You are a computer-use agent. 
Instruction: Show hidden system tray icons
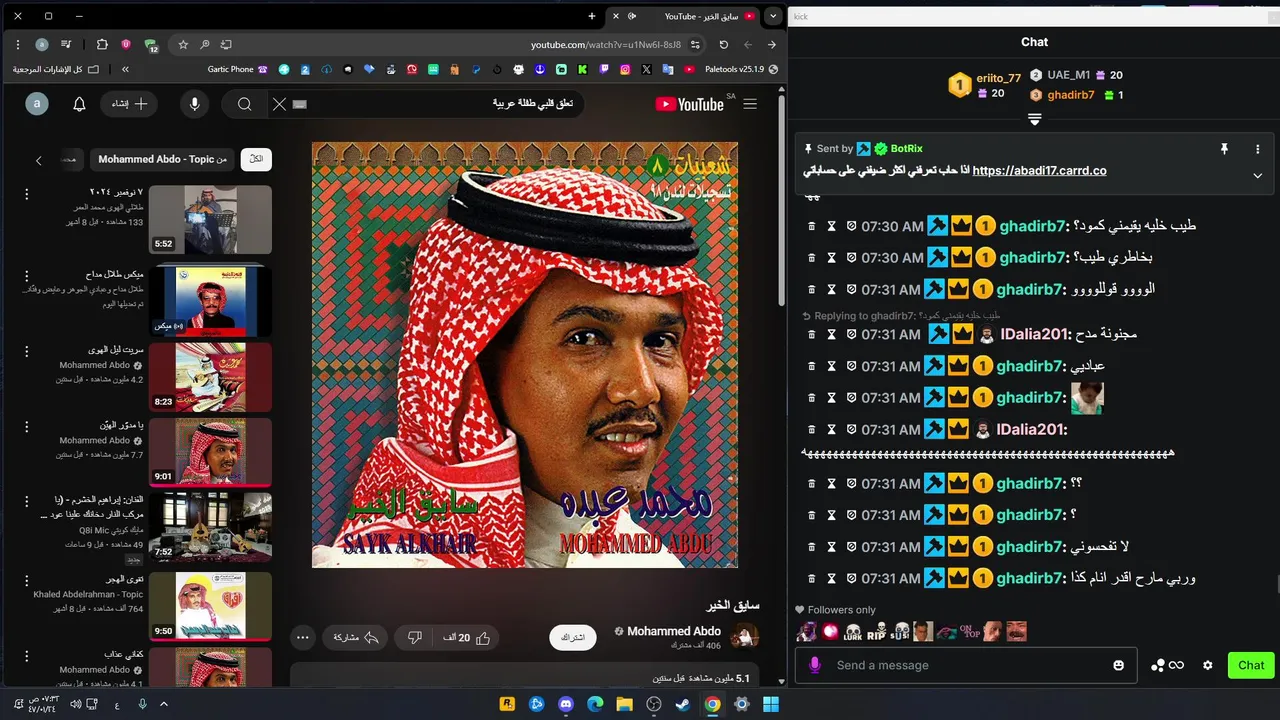tap(166, 704)
